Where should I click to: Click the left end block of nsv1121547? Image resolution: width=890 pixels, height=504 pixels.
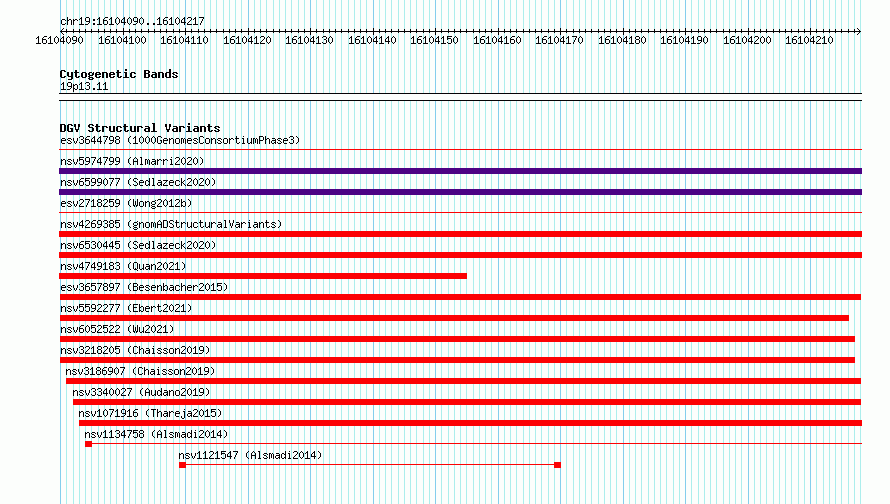click(182, 465)
